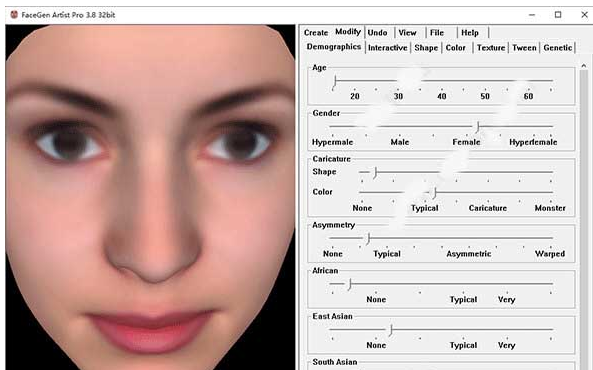This screenshot has height=370, width=593.
Task: Click the Asymmetric label under Asymmetry
Action: (469, 254)
